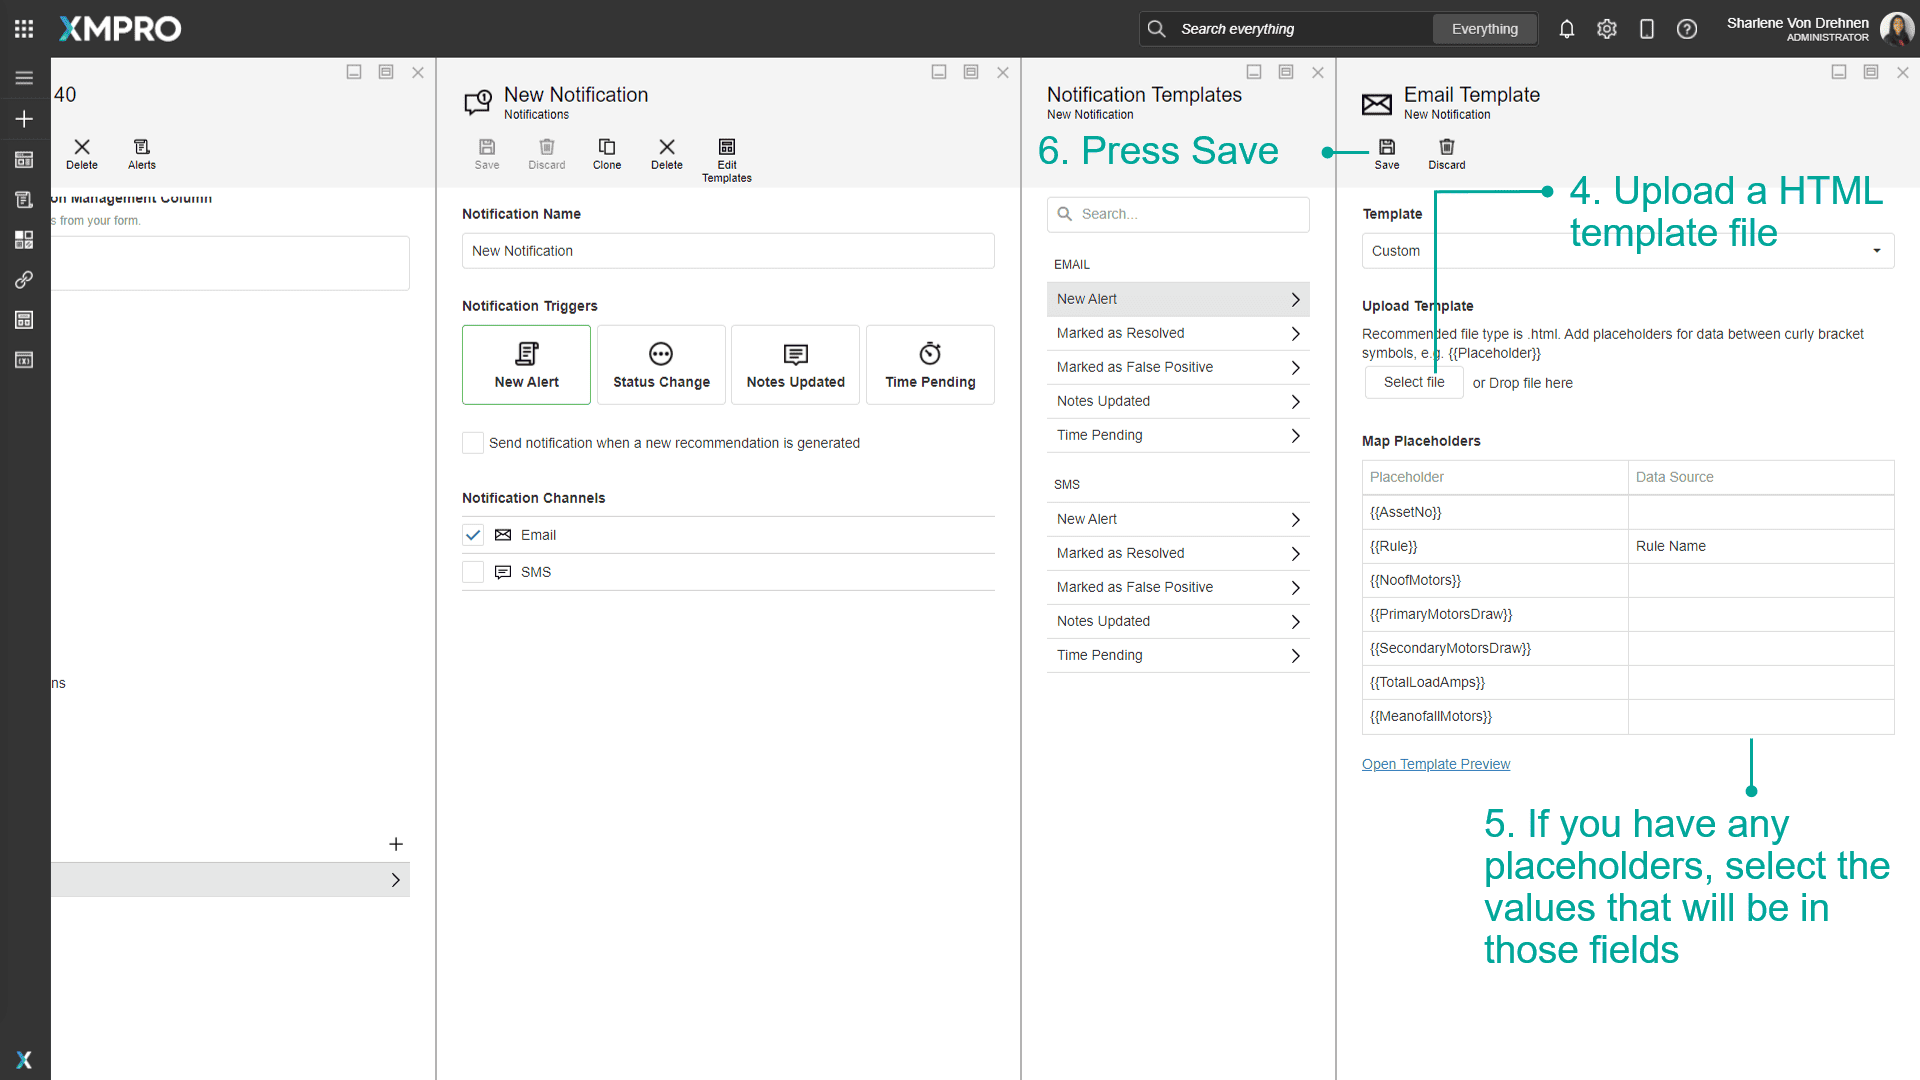Click the Select file button
The height and width of the screenshot is (1080, 1920).
tap(1413, 382)
